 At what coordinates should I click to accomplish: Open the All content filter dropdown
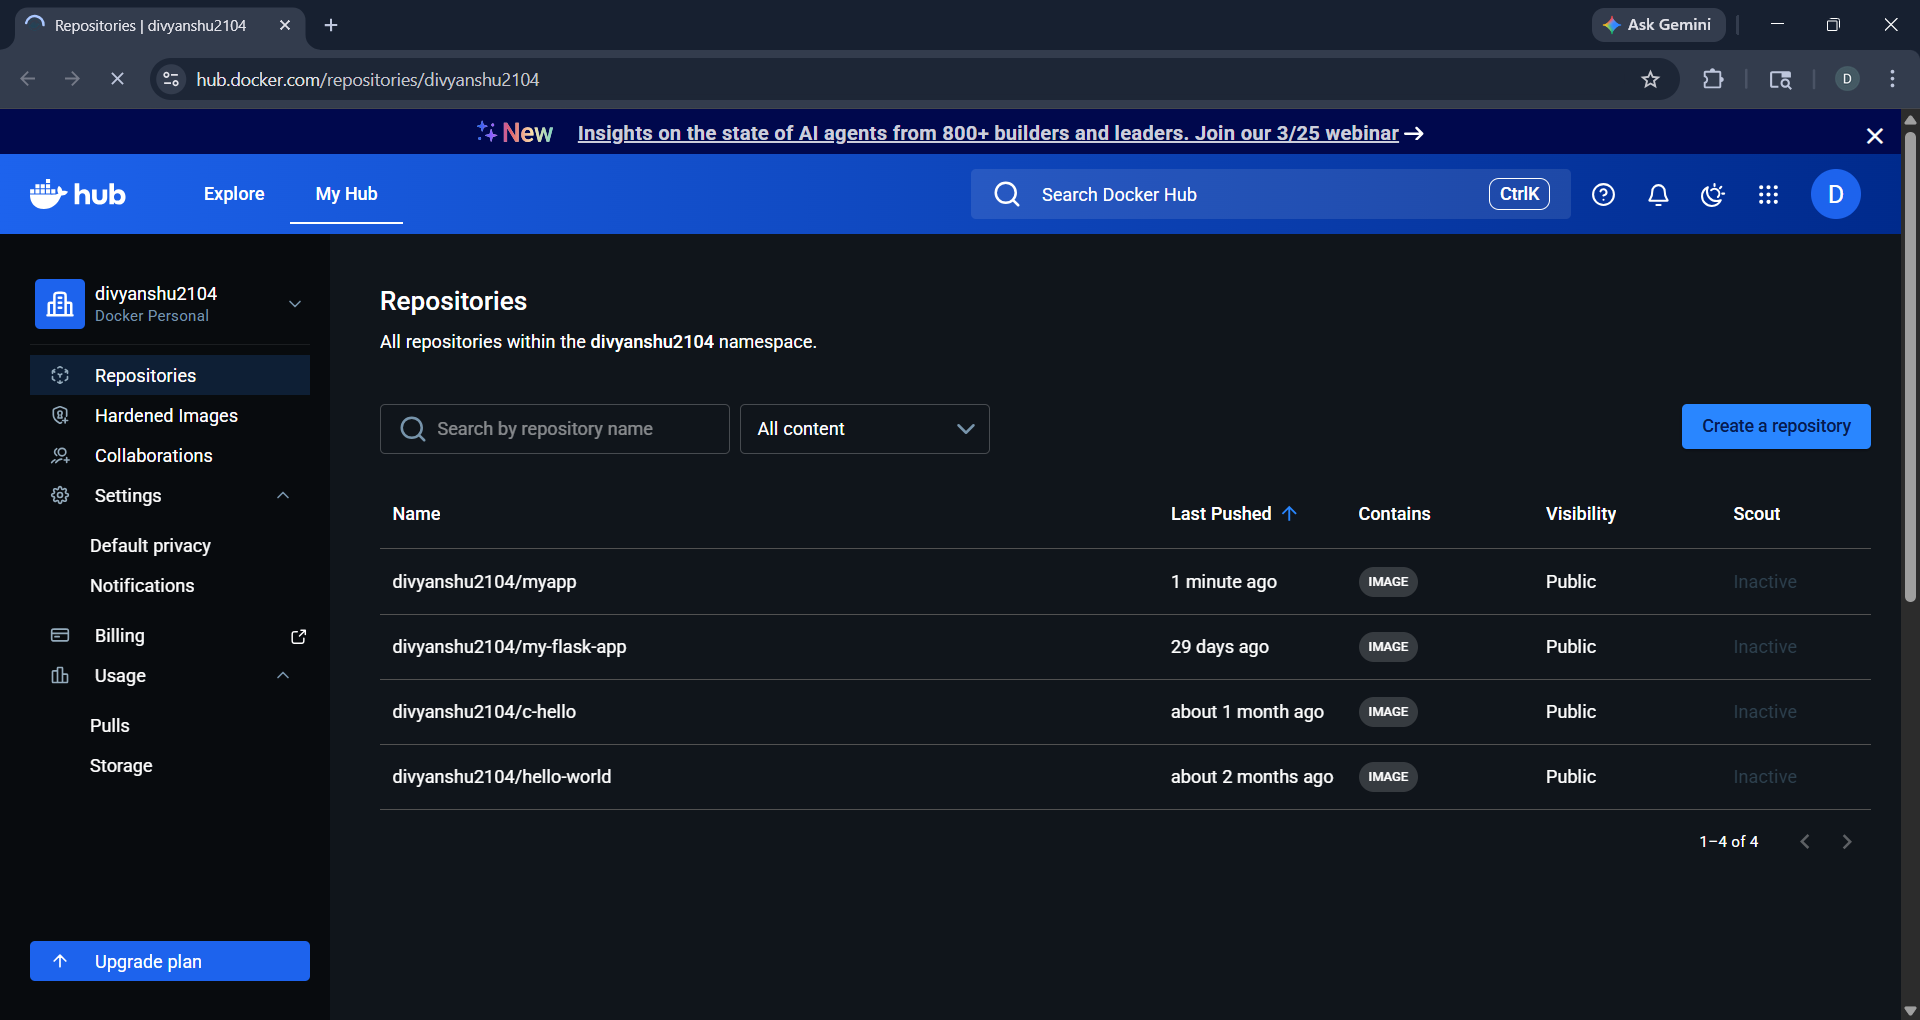[x=864, y=428]
